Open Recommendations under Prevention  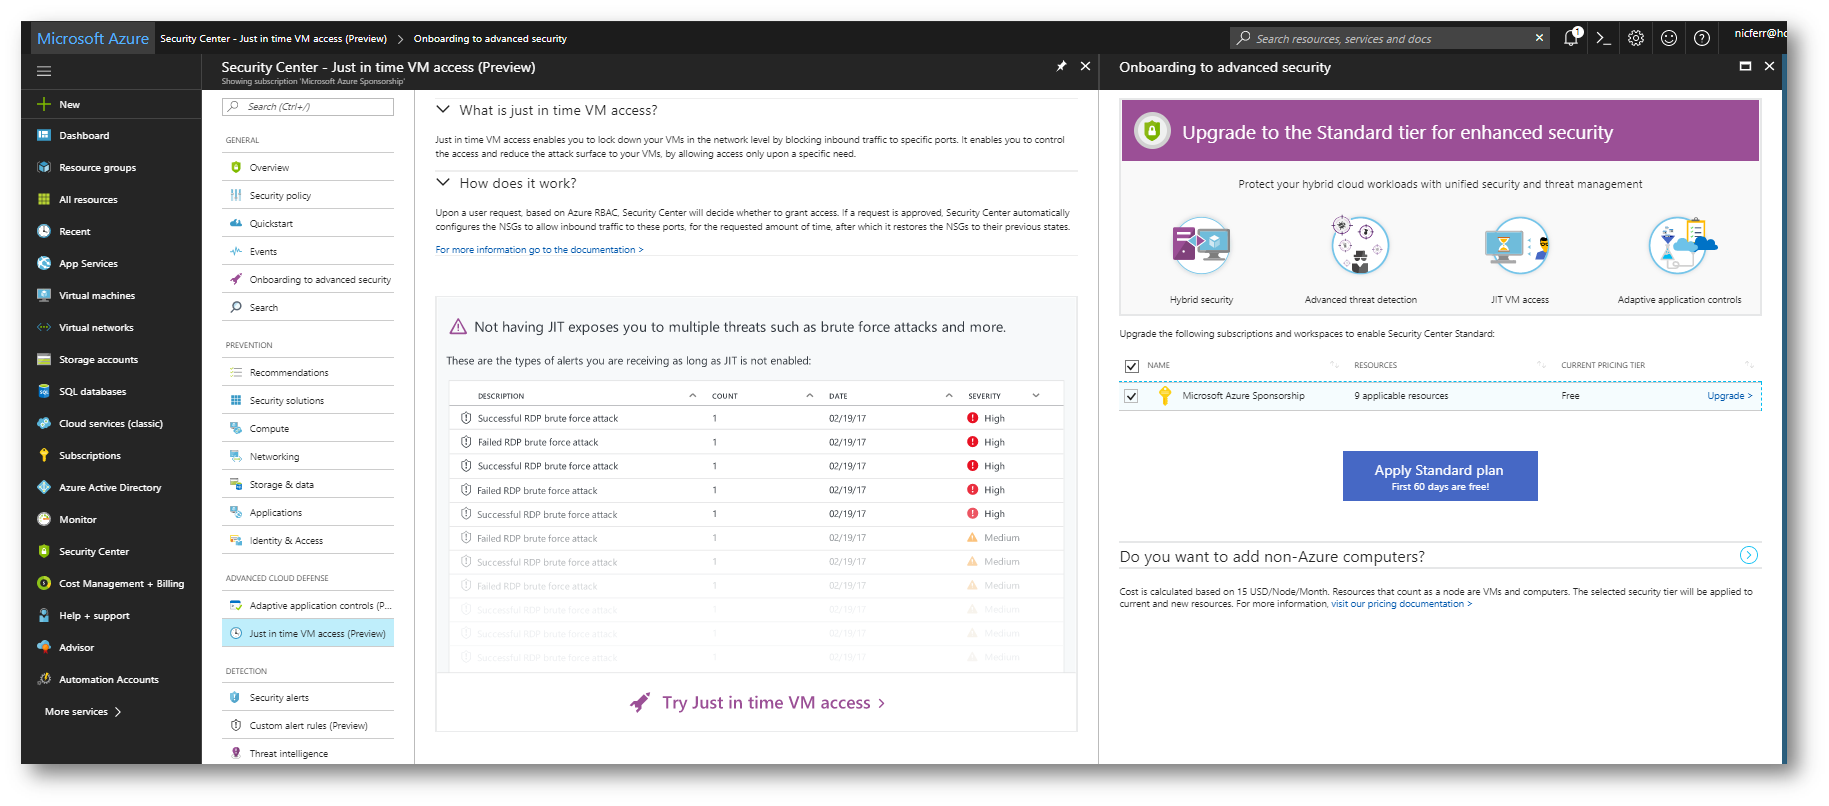click(308, 373)
